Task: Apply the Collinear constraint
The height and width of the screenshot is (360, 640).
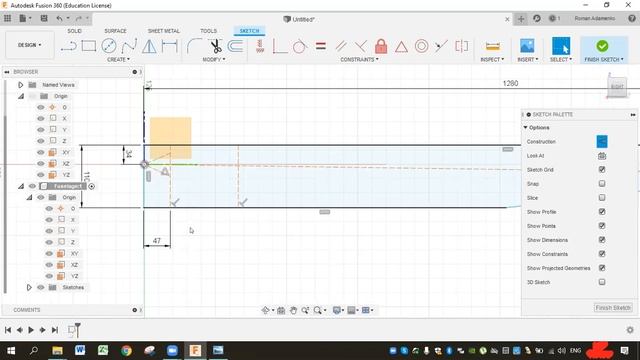Action: tap(441, 46)
